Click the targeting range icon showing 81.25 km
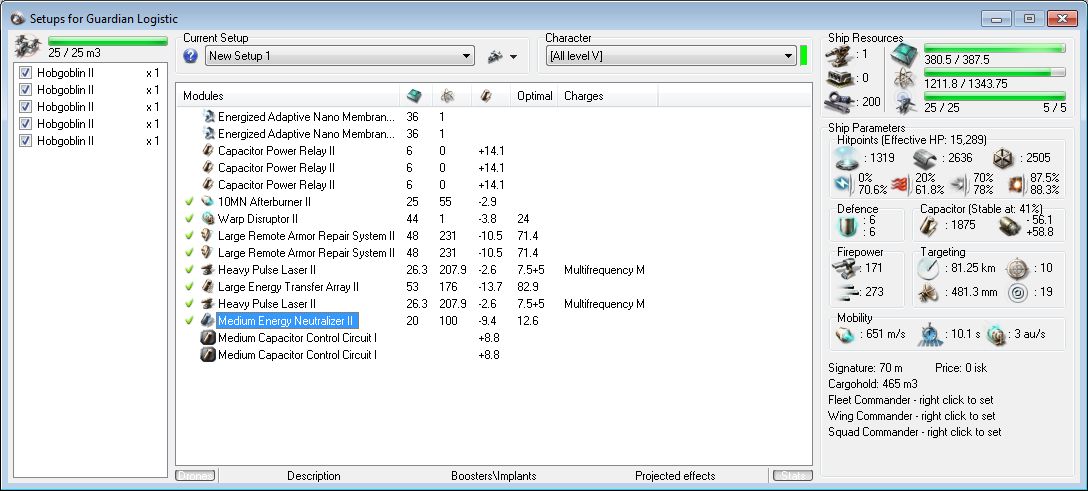 [x=928, y=269]
